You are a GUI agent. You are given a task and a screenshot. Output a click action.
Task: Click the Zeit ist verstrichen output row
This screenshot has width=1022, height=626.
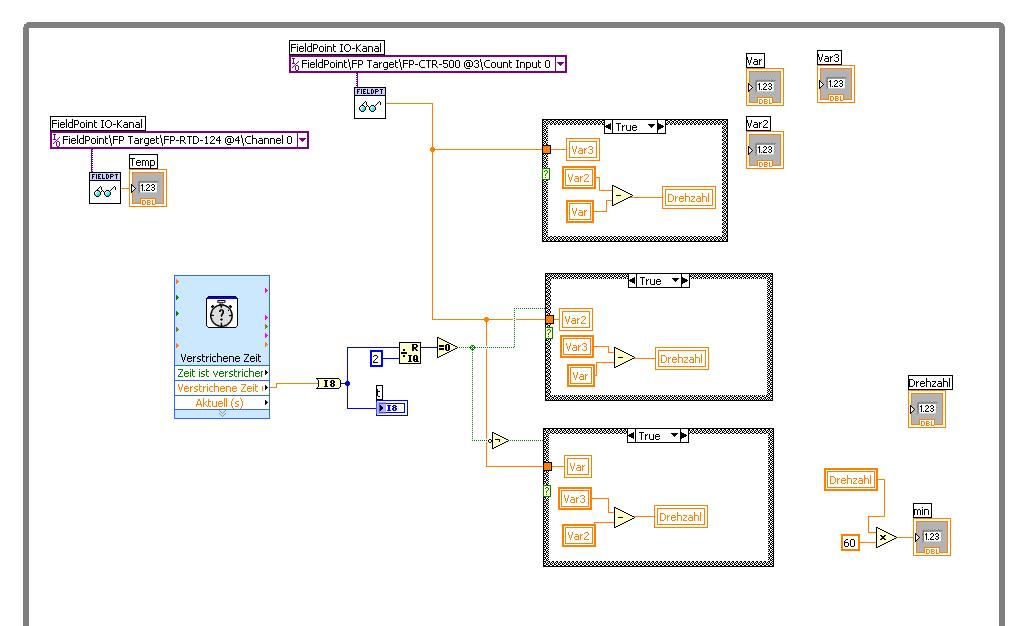(x=222, y=373)
